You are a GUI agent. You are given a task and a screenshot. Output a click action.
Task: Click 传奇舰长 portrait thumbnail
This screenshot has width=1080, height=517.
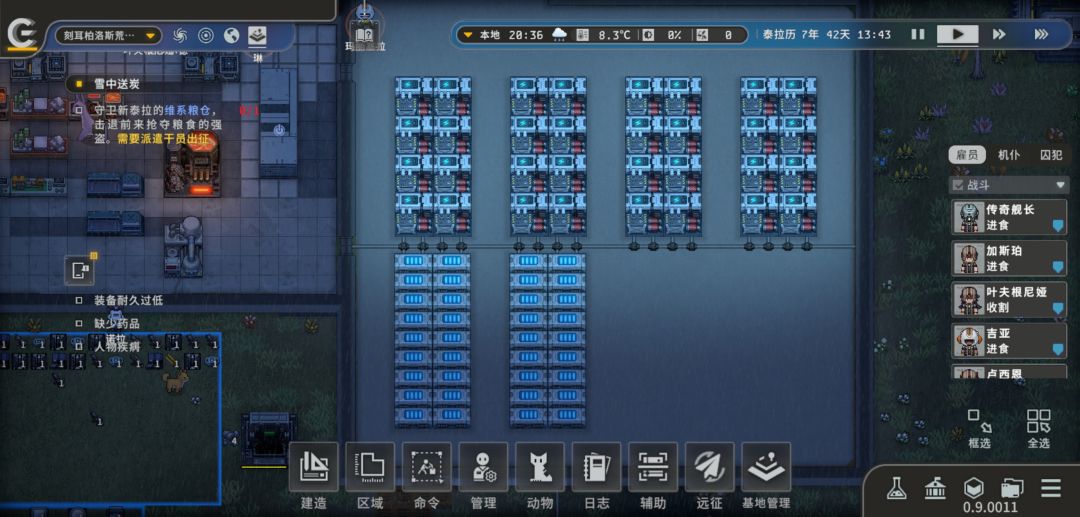[x=969, y=218]
